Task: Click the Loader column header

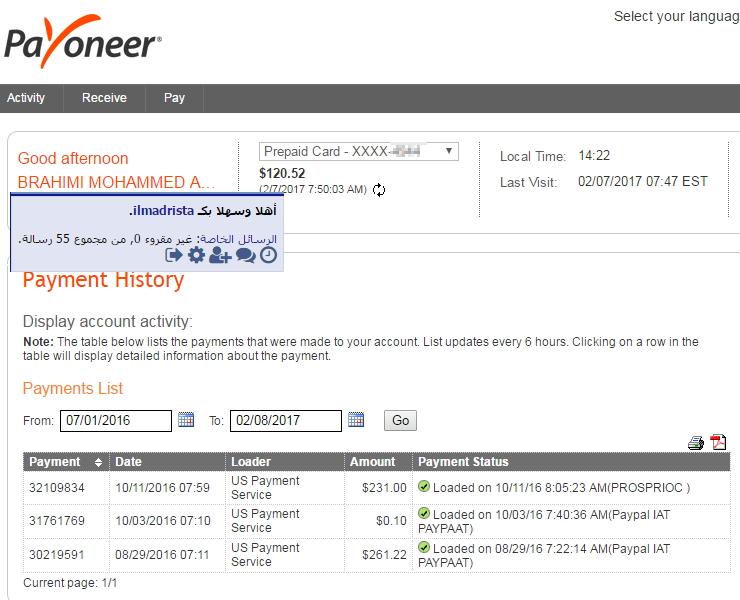Action: (x=251, y=462)
